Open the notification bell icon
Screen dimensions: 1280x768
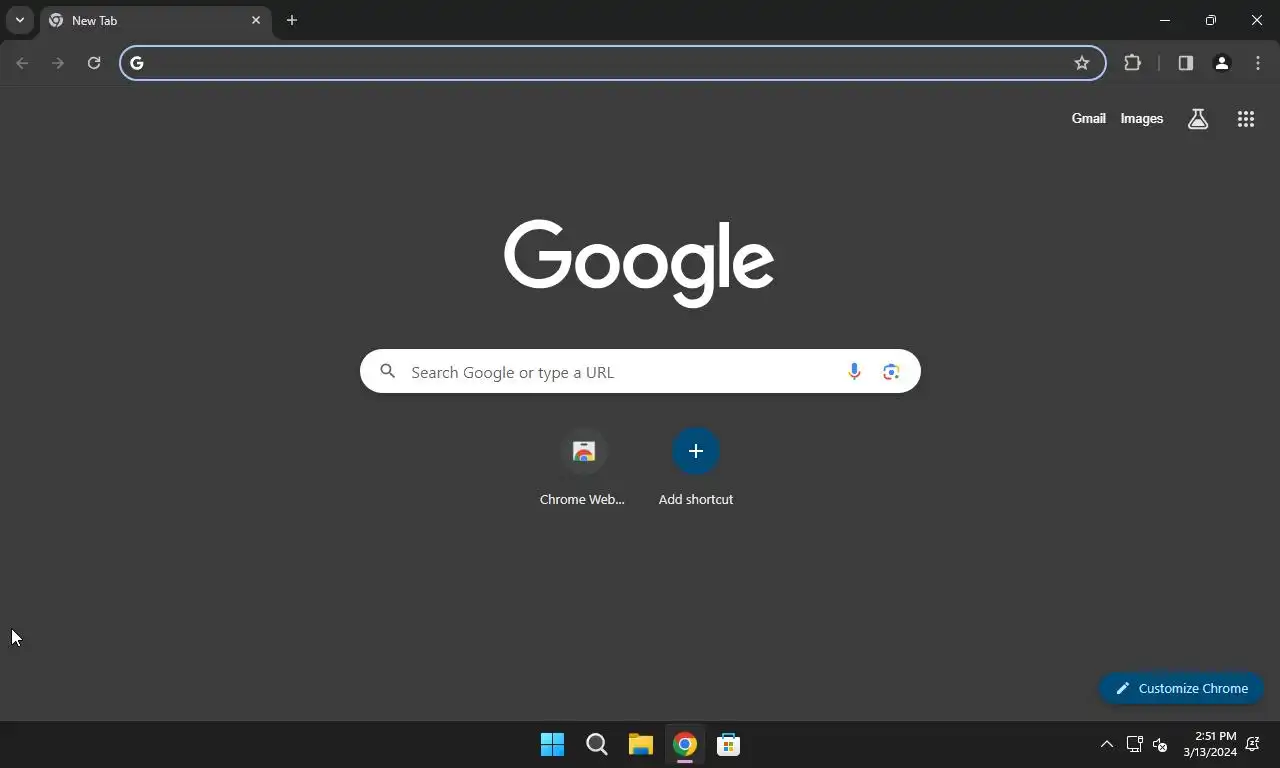point(1253,744)
